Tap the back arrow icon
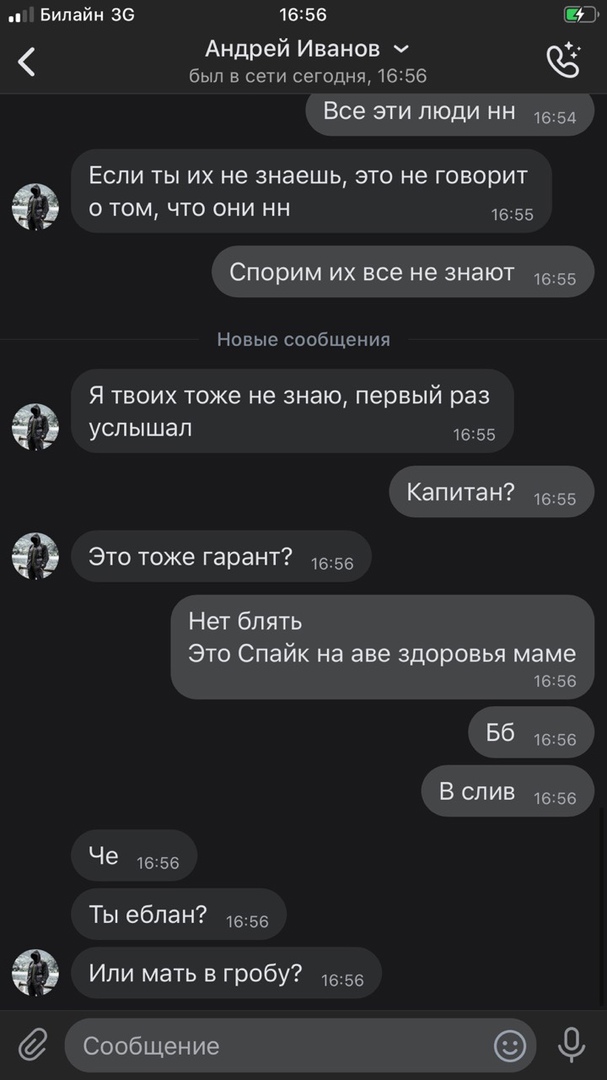 pyautogui.click(x=26, y=61)
